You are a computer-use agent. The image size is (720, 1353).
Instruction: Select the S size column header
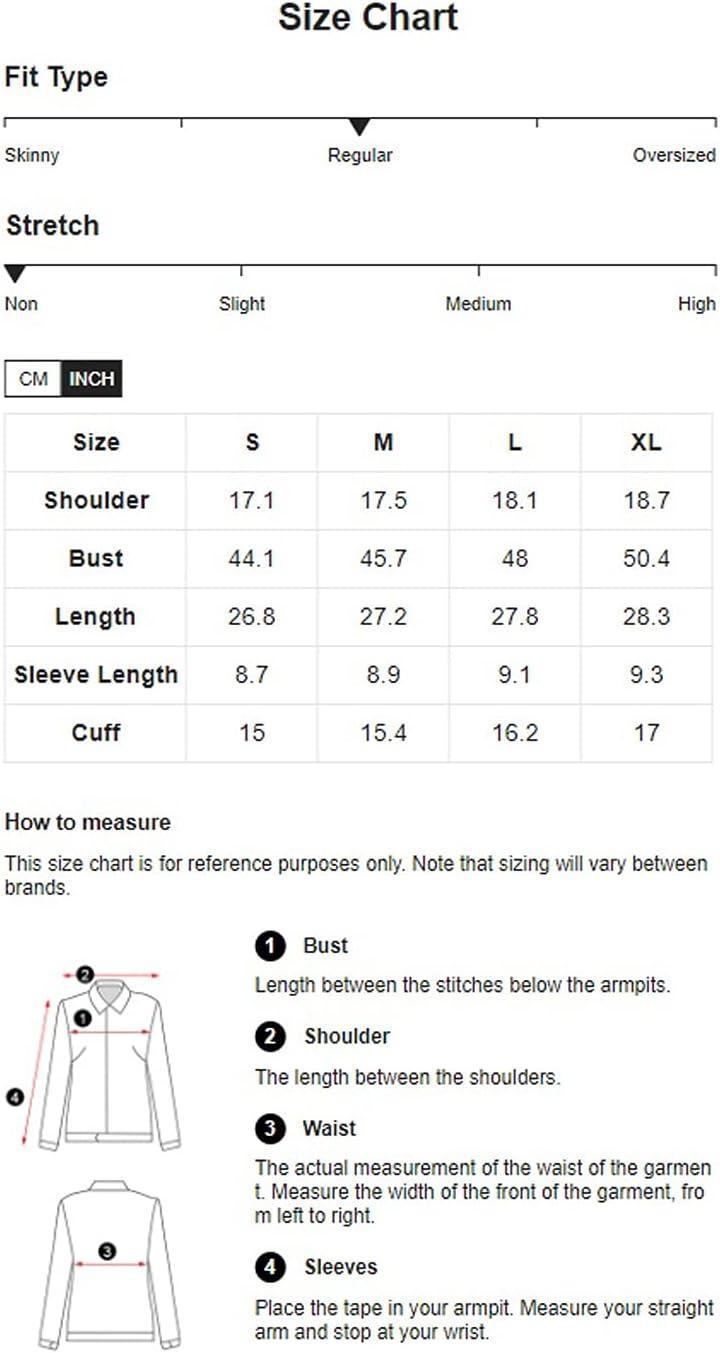pos(252,442)
